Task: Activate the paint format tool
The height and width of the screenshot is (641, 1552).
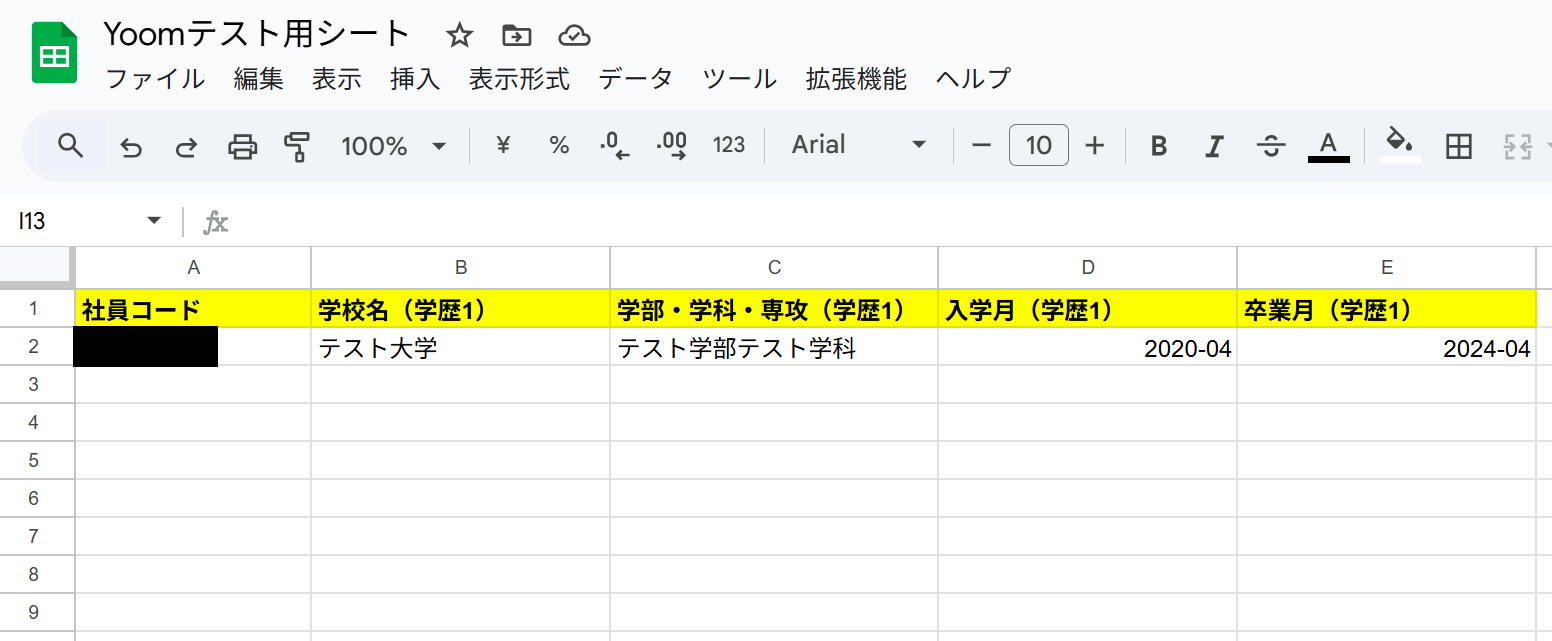Action: coord(297,147)
